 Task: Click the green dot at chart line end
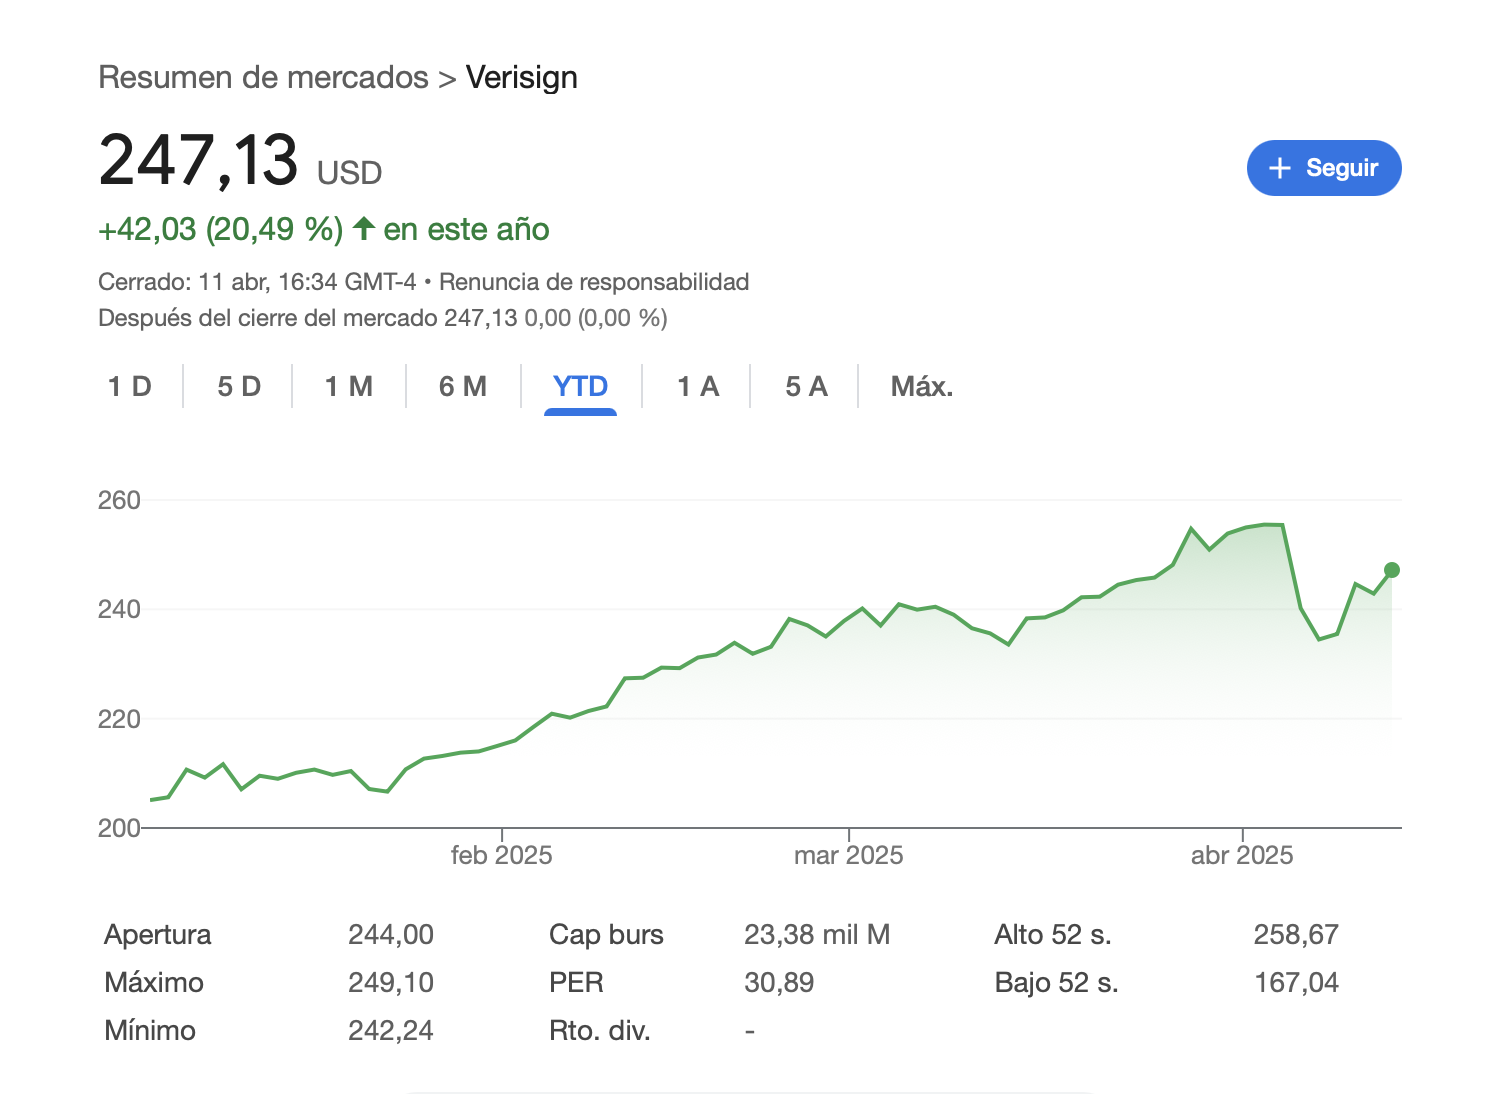[1392, 570]
